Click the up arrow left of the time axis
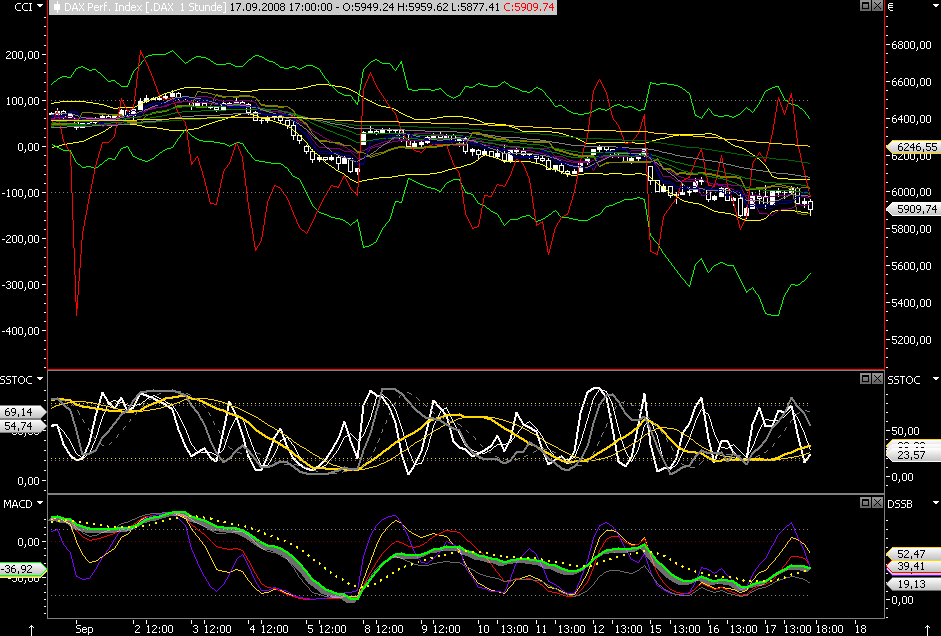The height and width of the screenshot is (636, 941). click(x=34, y=629)
